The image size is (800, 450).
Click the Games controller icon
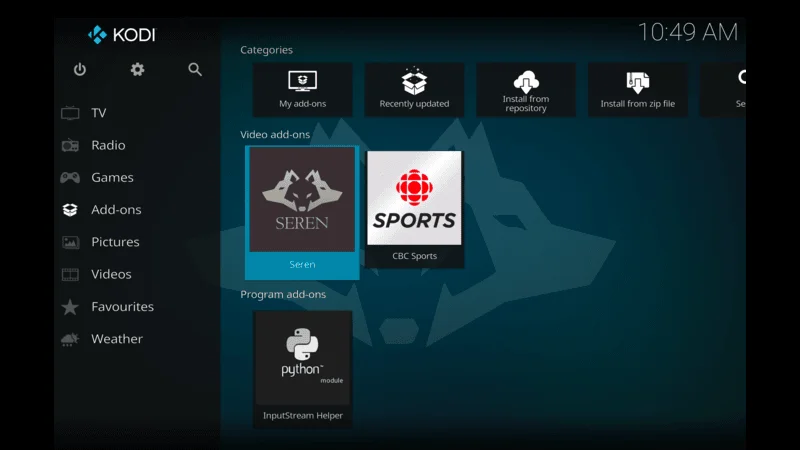point(70,178)
